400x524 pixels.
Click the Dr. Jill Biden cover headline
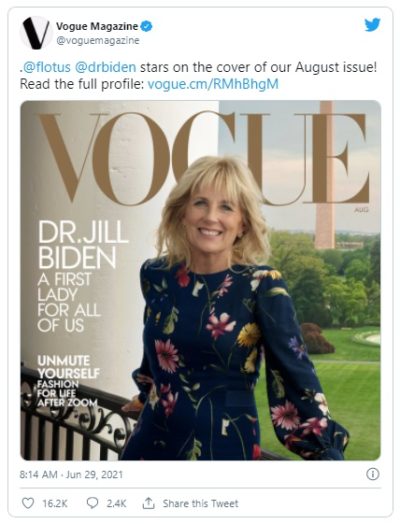point(83,245)
